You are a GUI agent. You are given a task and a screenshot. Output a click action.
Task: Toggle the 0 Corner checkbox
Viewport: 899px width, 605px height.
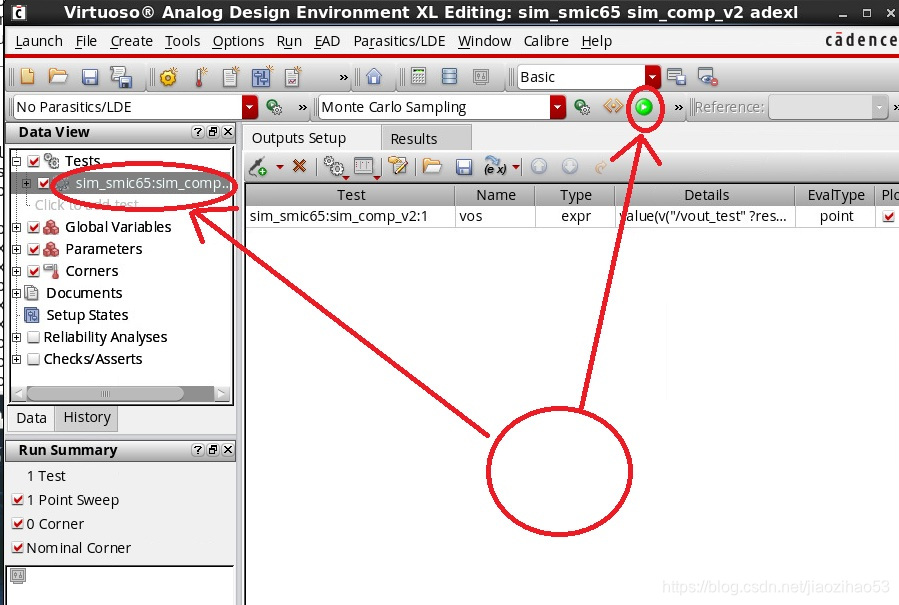(x=18, y=524)
